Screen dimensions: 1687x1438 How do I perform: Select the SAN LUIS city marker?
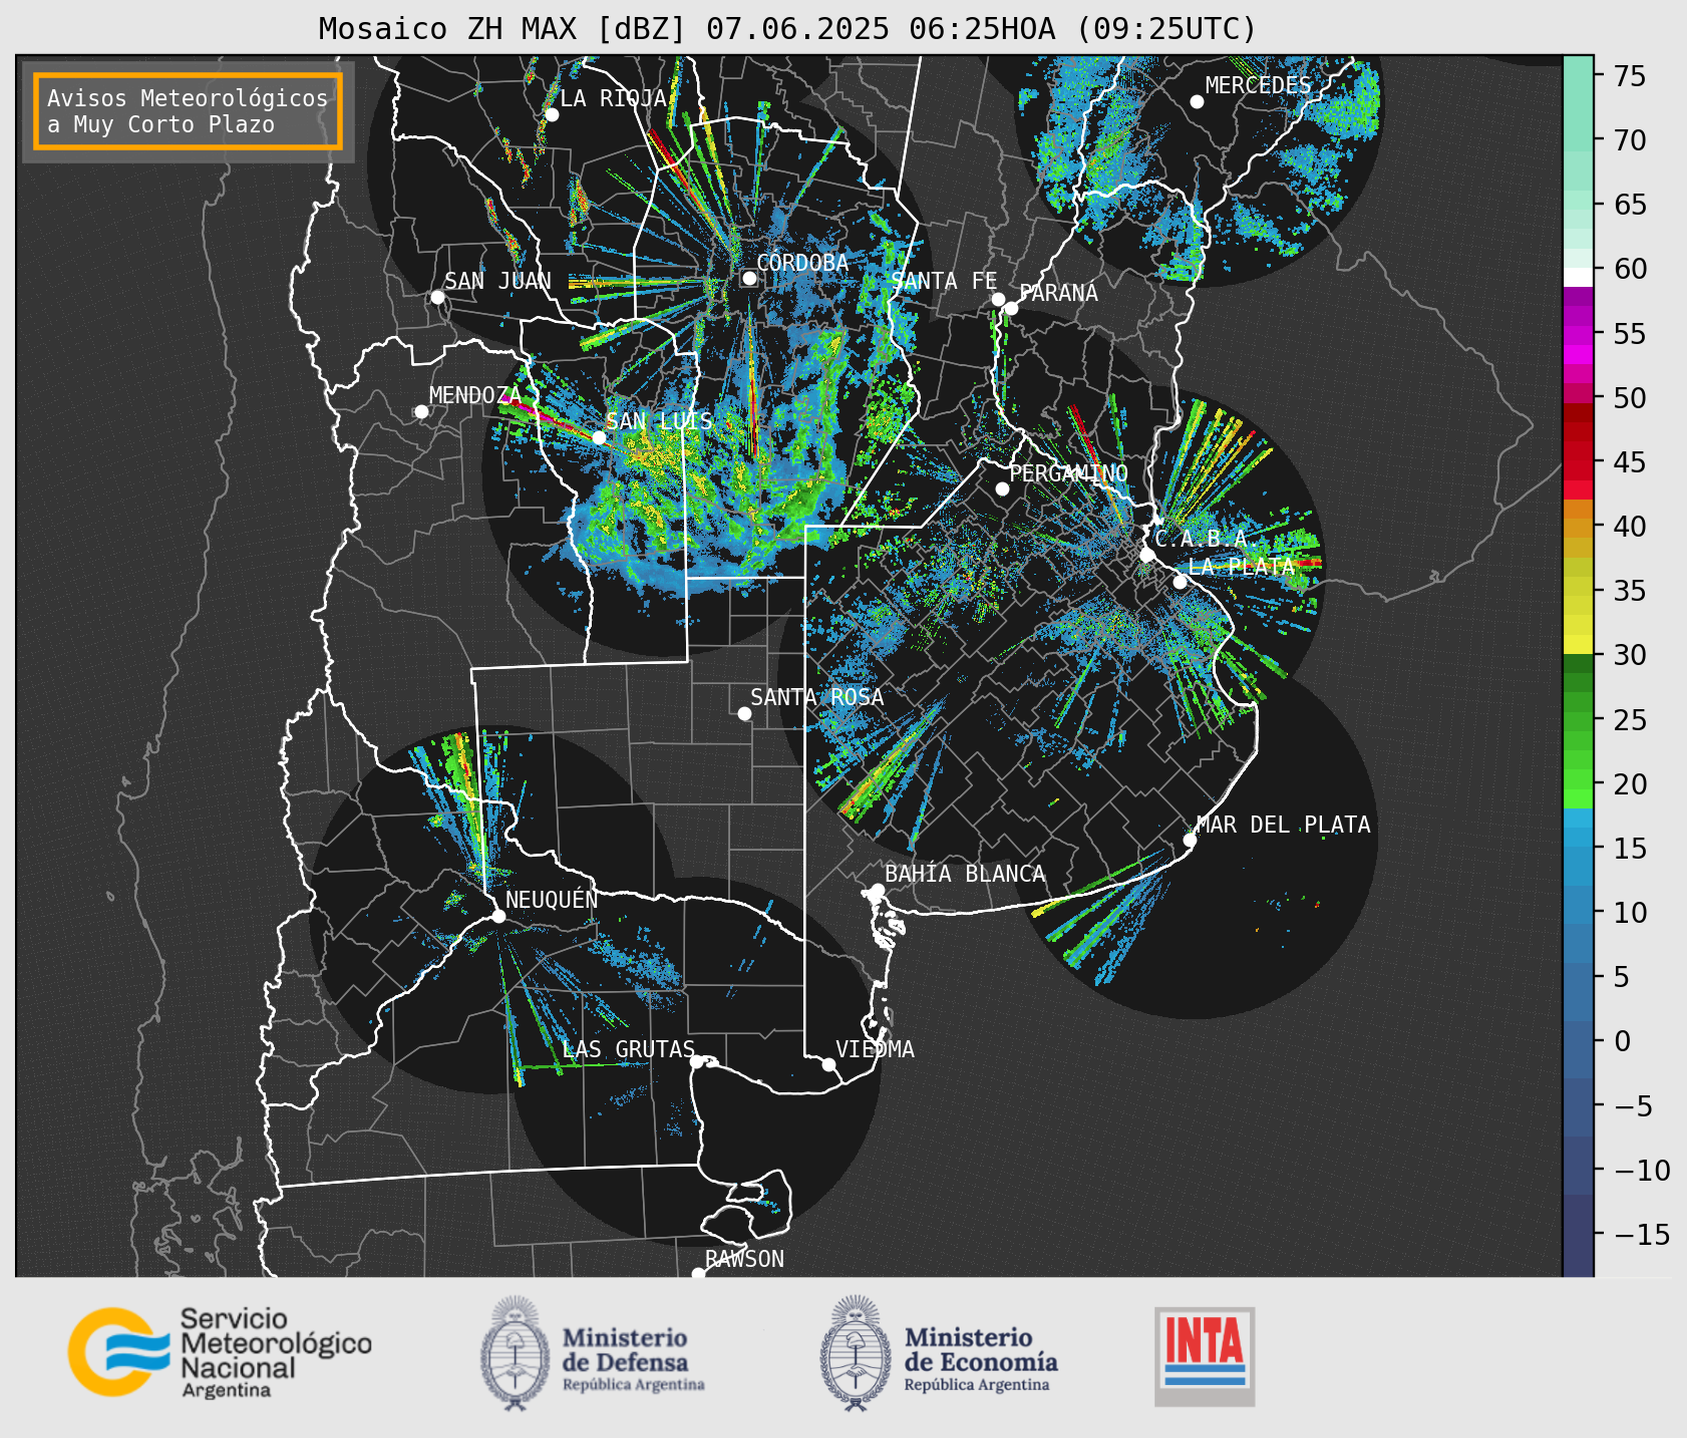(x=598, y=437)
